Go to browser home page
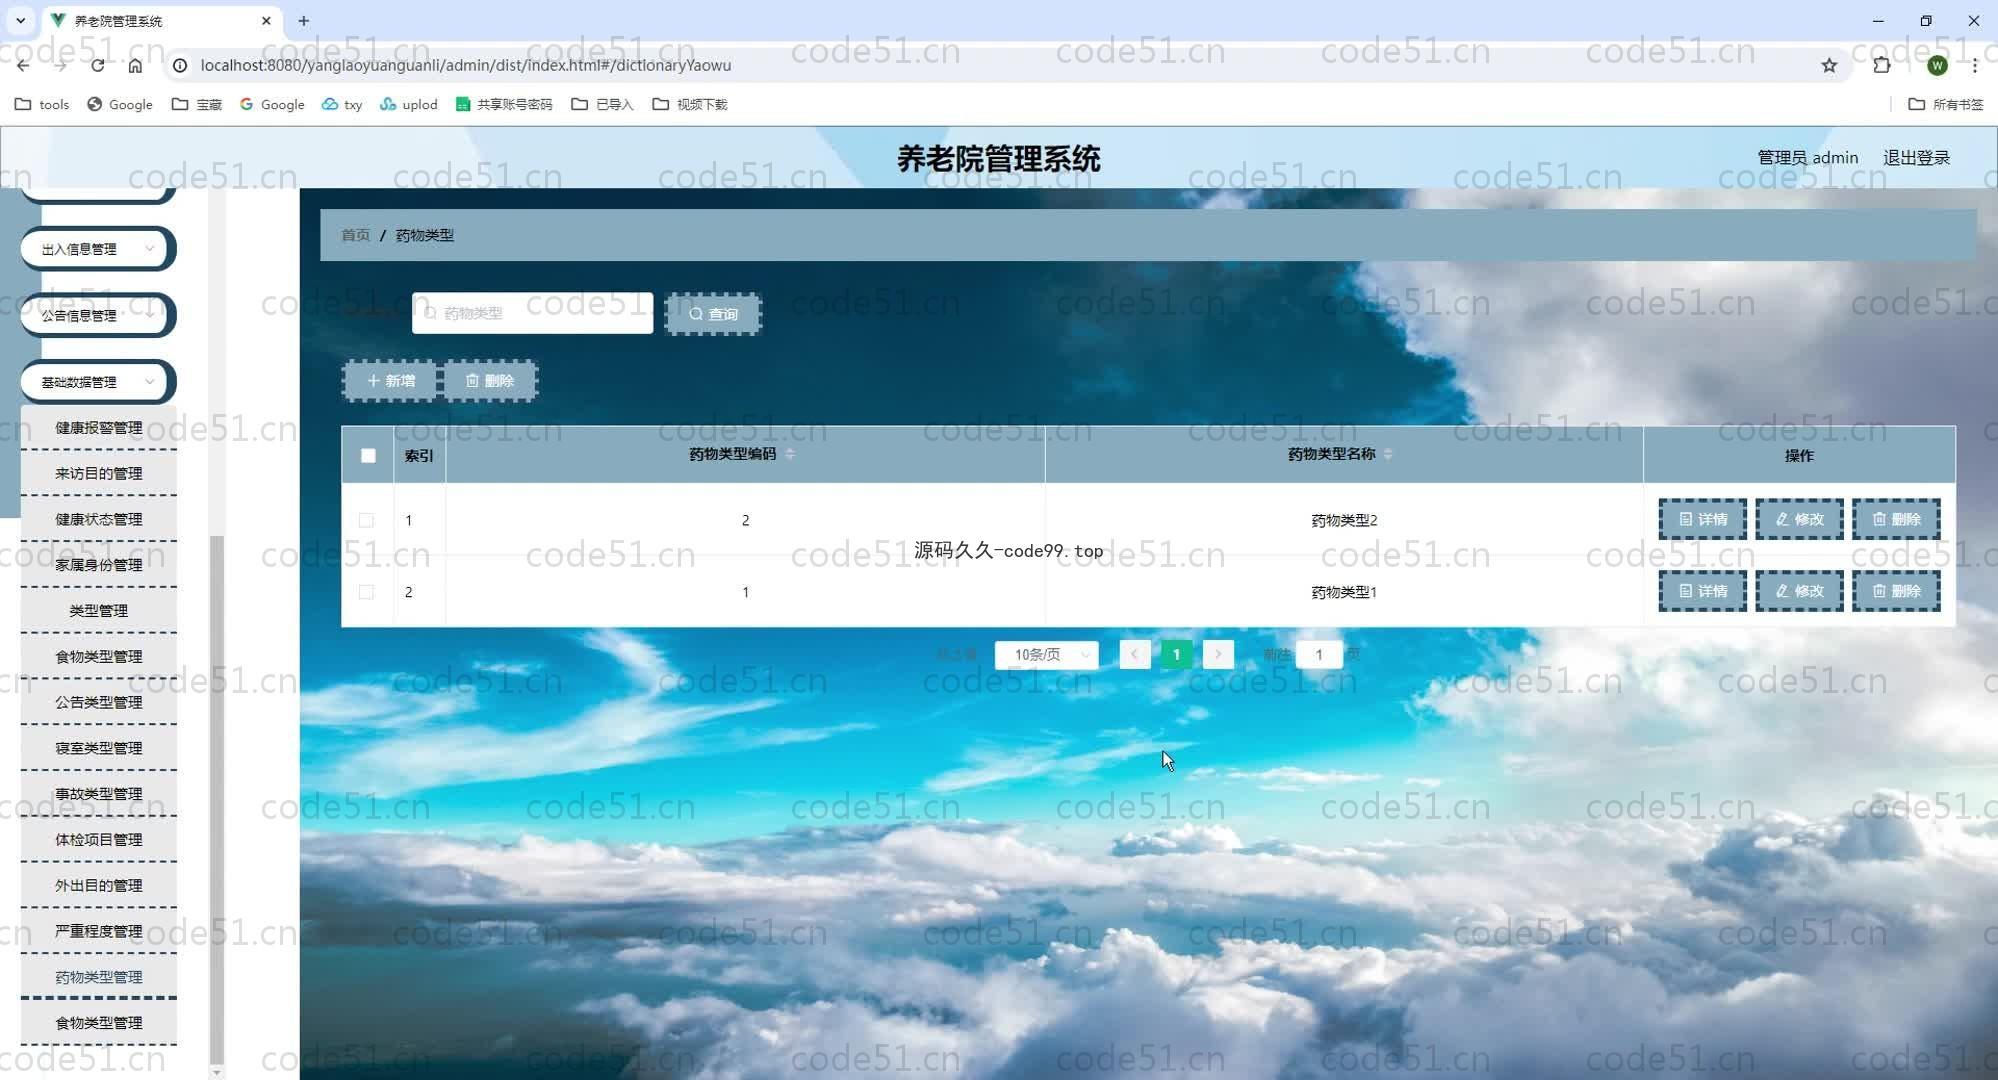This screenshot has height=1080, width=1998. click(x=135, y=65)
